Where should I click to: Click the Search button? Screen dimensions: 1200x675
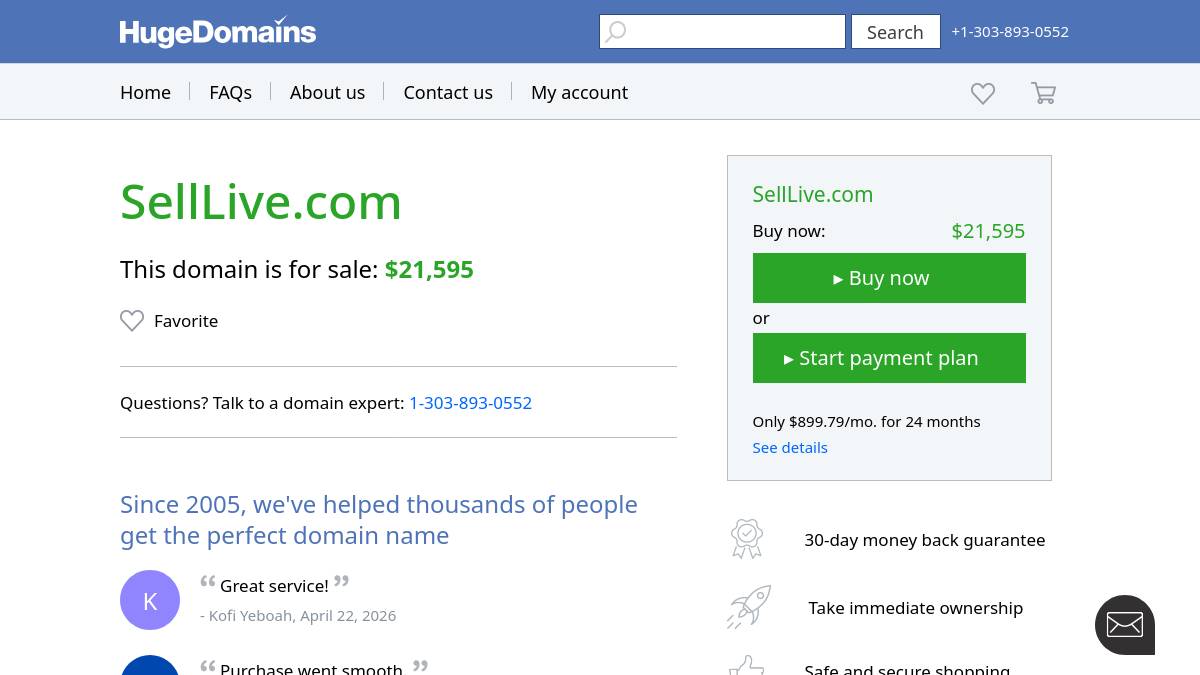click(x=895, y=32)
